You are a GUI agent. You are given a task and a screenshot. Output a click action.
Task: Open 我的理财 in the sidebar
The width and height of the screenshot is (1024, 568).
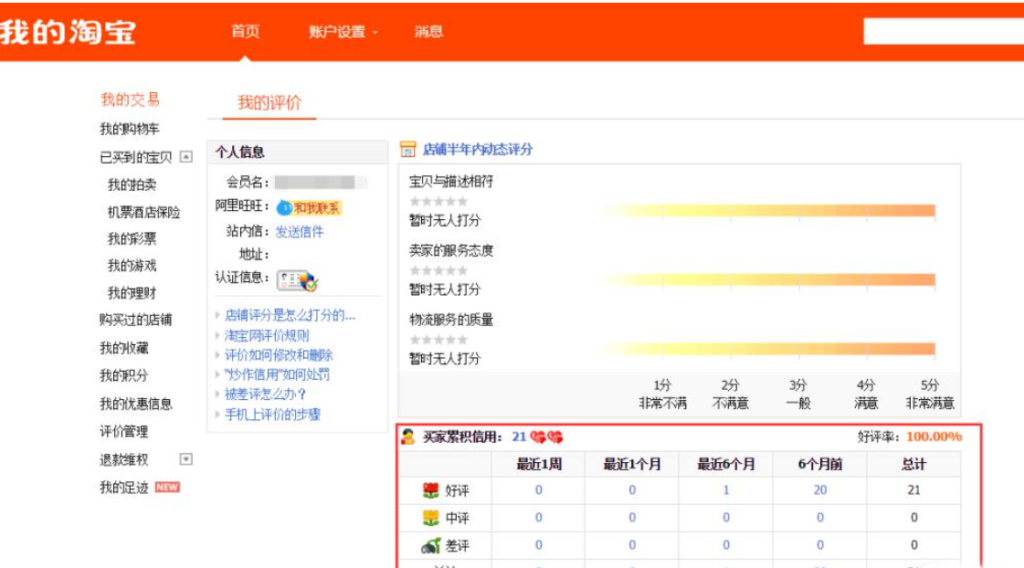tap(132, 293)
